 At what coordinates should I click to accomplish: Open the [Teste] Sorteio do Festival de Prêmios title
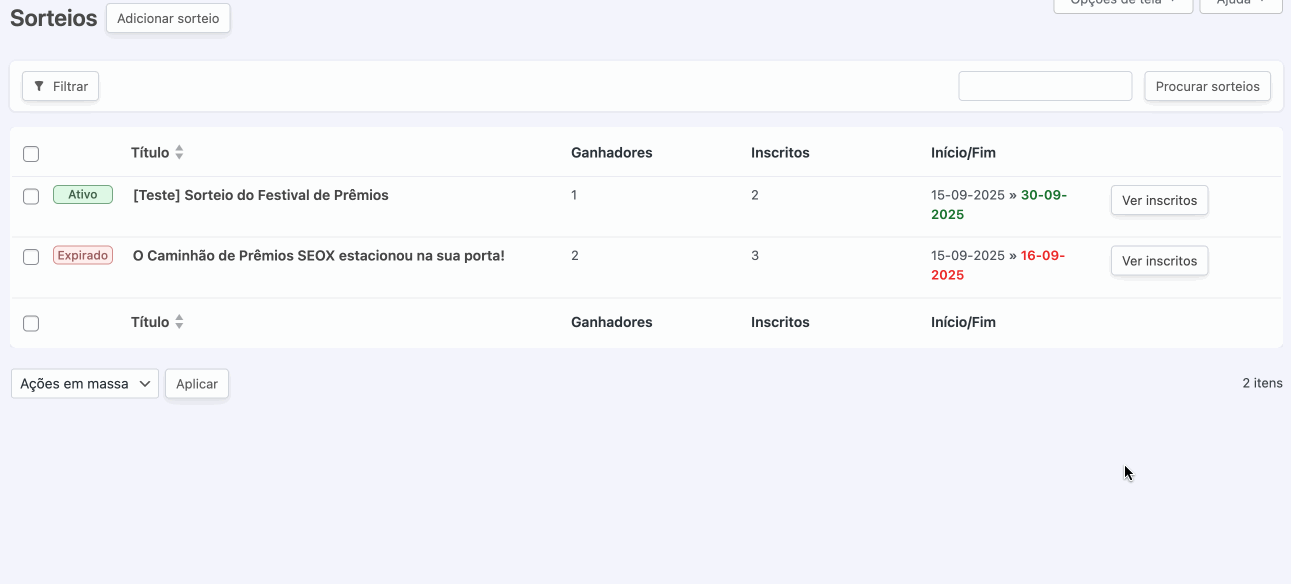click(261, 196)
